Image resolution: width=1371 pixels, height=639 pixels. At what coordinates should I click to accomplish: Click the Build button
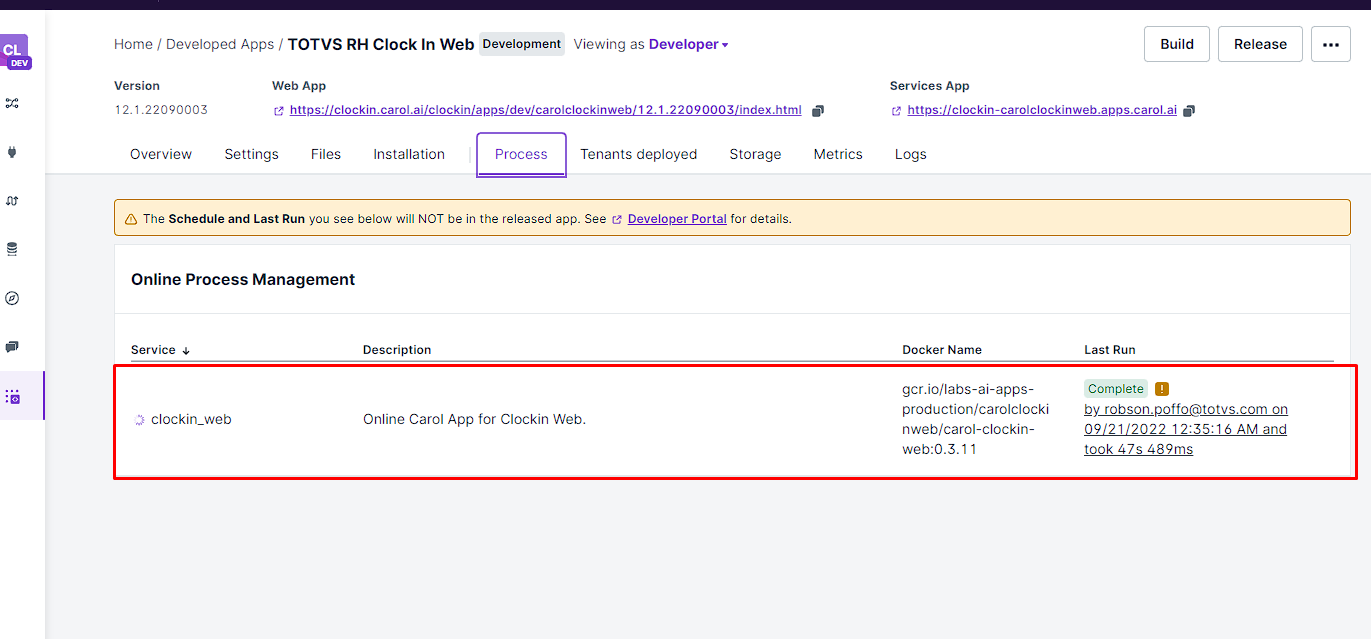point(1177,44)
